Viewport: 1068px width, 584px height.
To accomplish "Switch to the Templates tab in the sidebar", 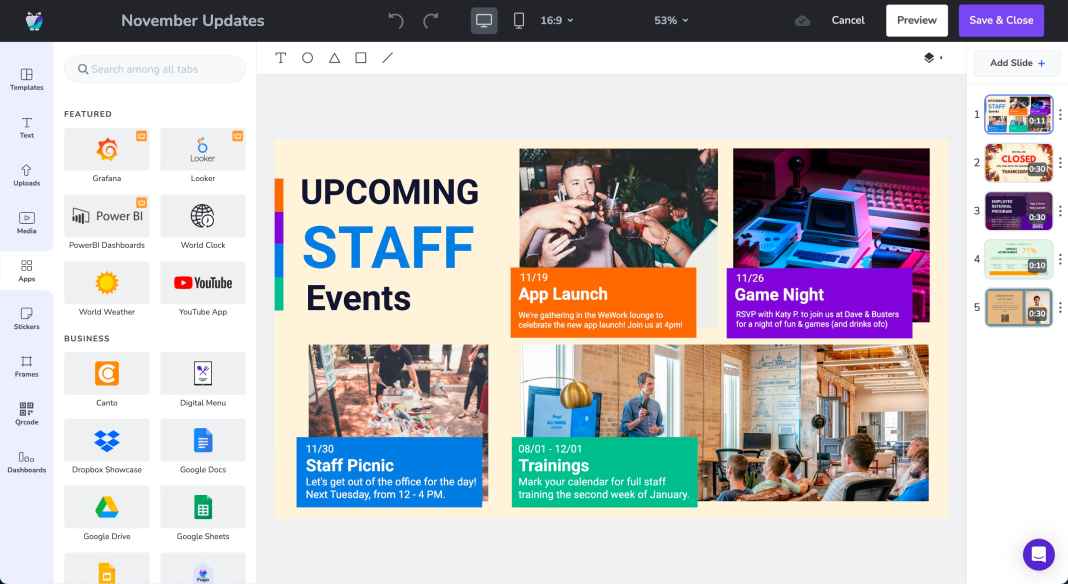I will [x=26, y=79].
